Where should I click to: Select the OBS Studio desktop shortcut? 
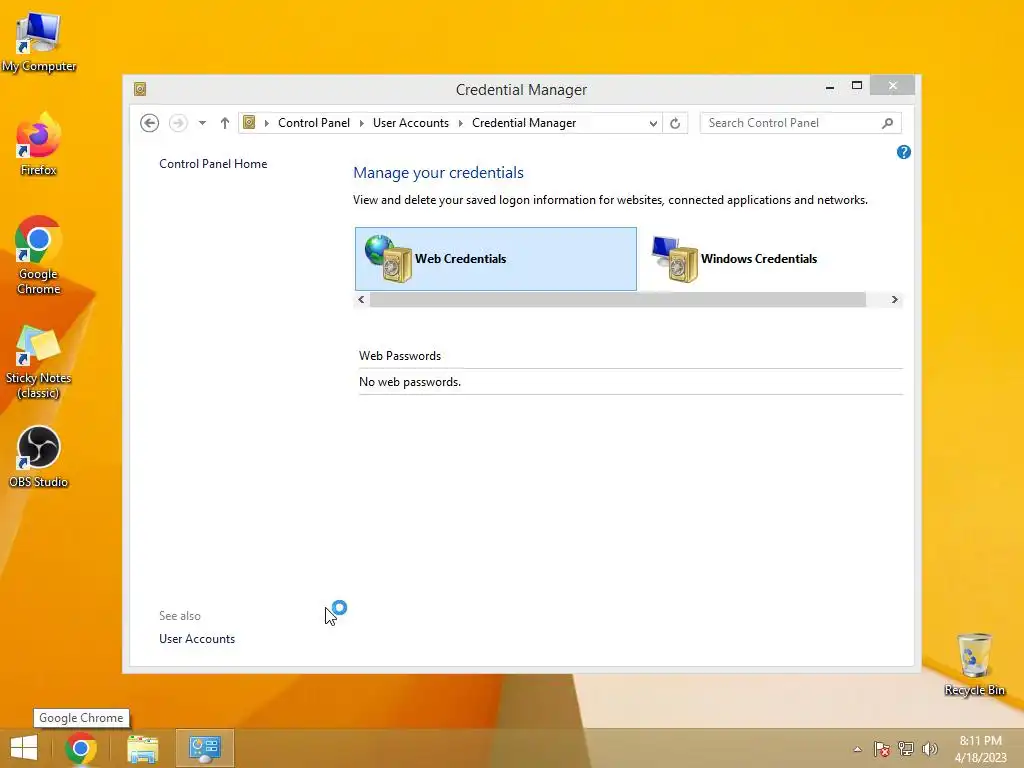click(x=39, y=456)
